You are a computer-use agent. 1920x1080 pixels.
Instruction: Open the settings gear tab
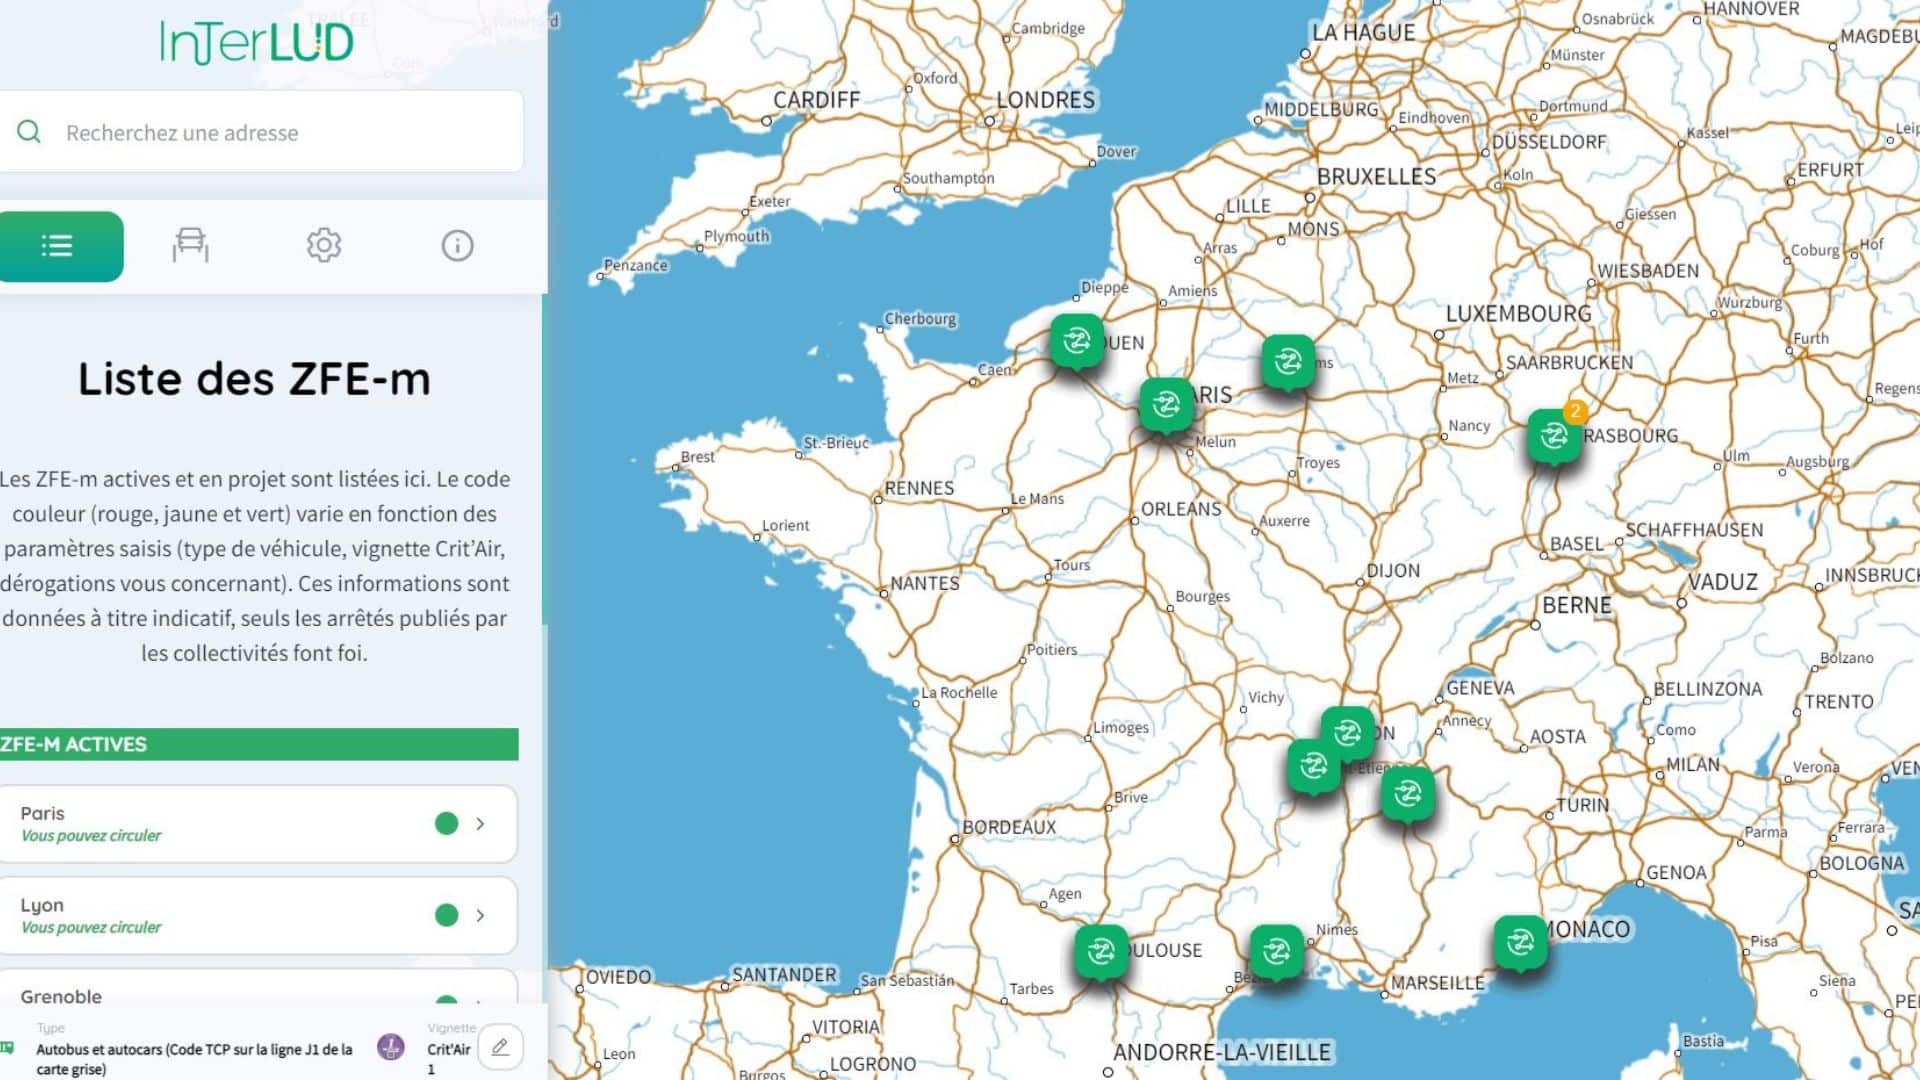(x=324, y=245)
